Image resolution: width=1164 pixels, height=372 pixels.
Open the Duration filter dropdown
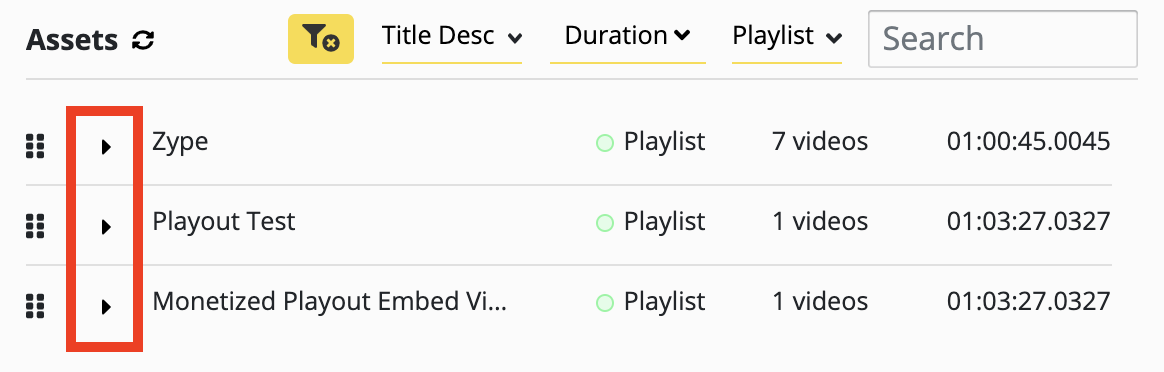coord(628,38)
